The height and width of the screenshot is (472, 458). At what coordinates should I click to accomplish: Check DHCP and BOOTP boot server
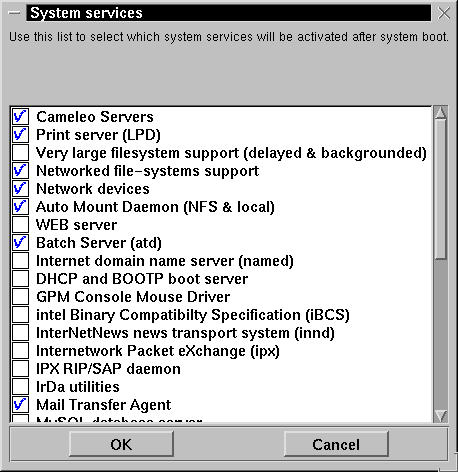point(21,279)
